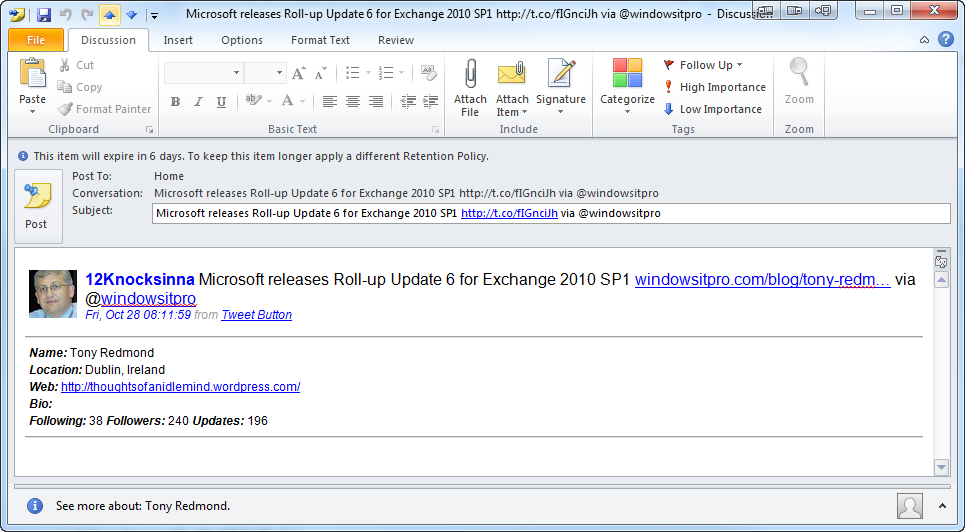
Task: Click the Paste clipboard icon
Action: (x=33, y=73)
